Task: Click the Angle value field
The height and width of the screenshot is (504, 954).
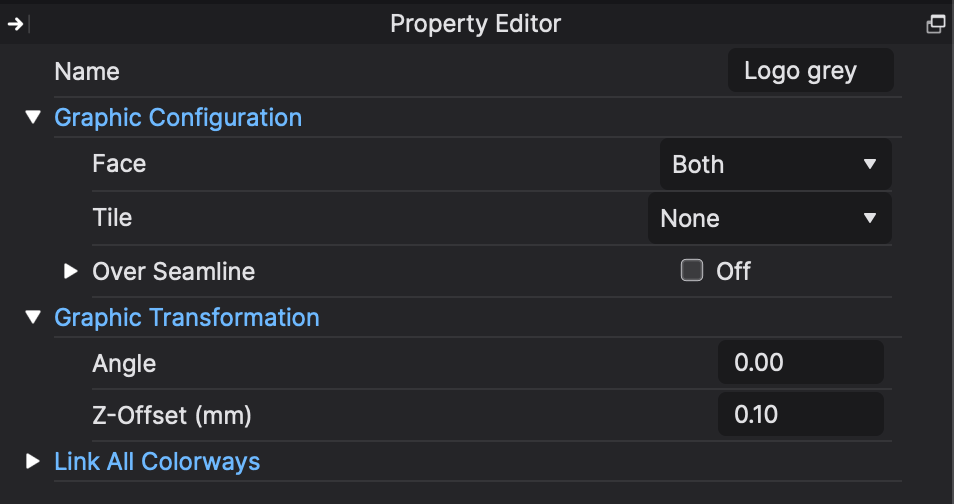Action: coord(801,362)
